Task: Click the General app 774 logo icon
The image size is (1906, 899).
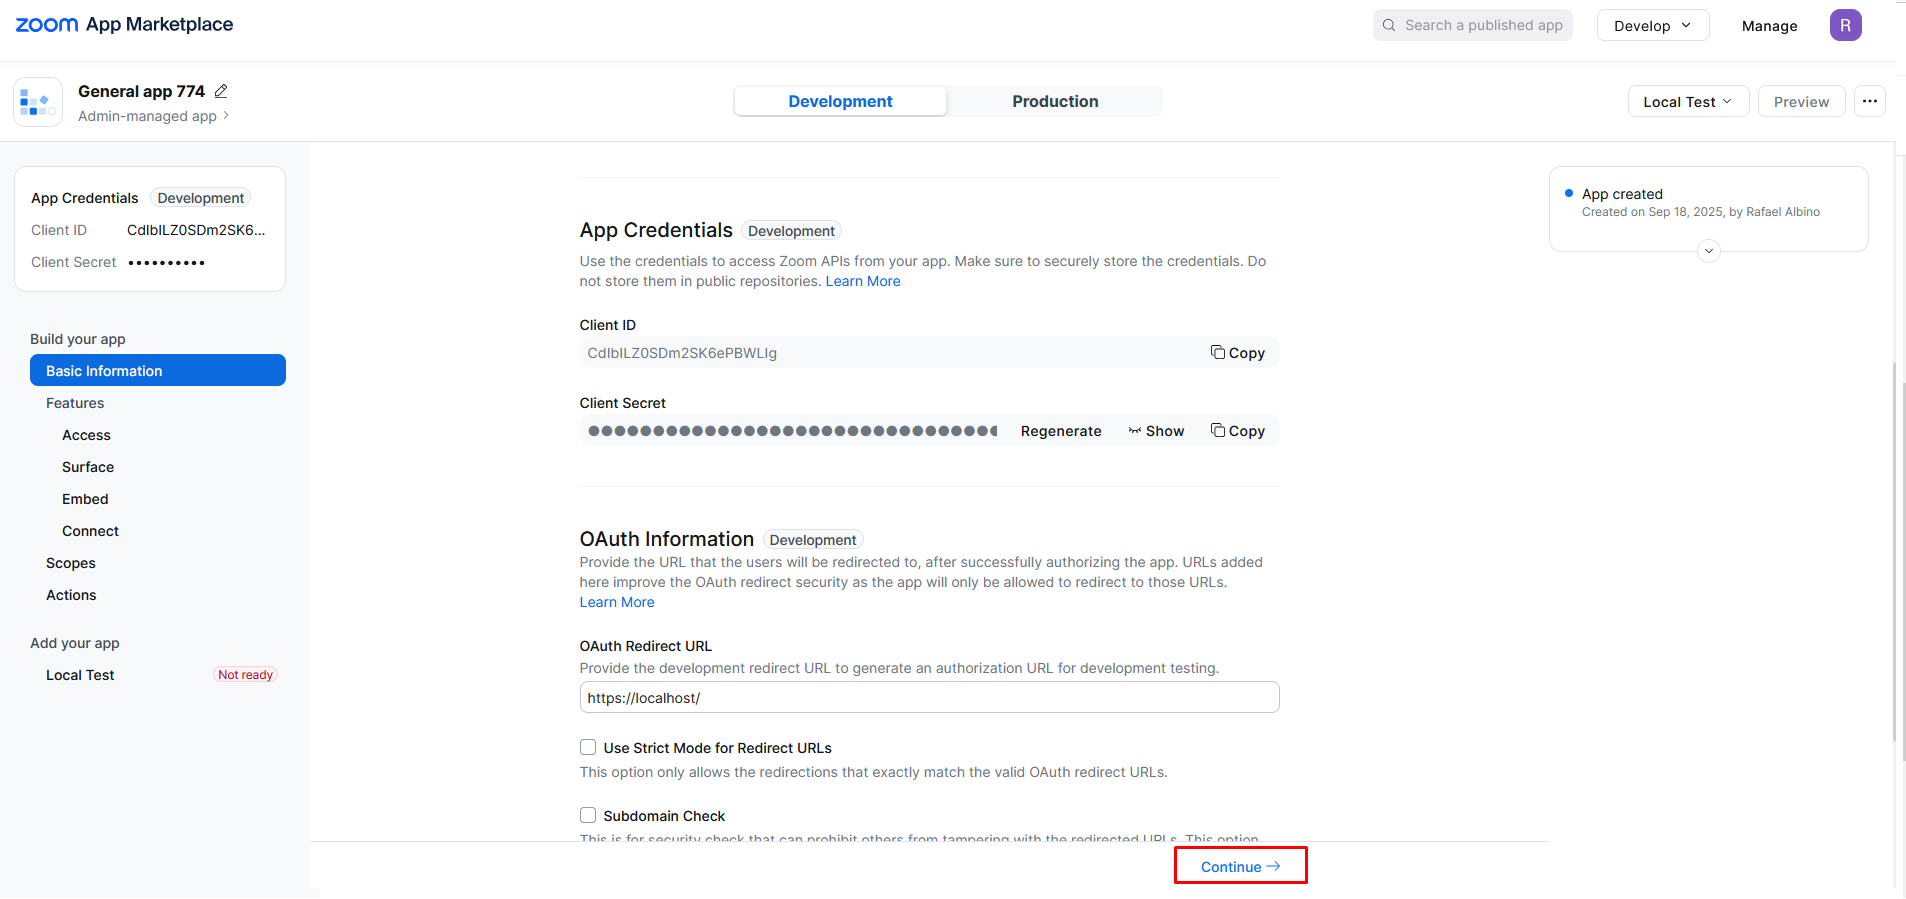Action: pyautogui.click(x=38, y=102)
